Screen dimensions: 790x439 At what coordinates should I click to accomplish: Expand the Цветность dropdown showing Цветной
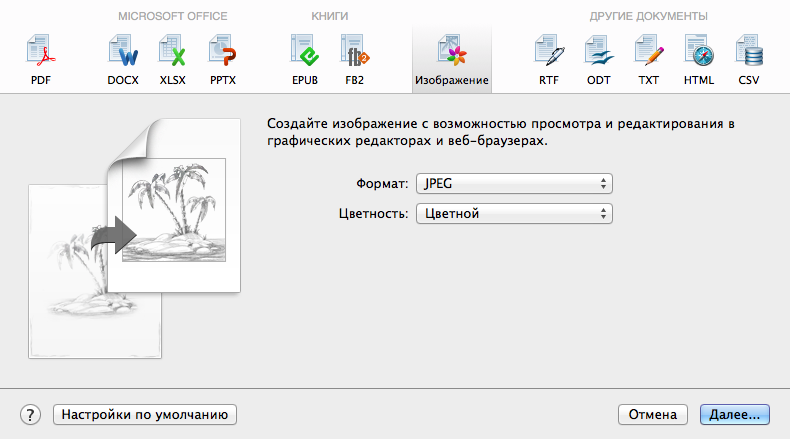pyautogui.click(x=514, y=213)
